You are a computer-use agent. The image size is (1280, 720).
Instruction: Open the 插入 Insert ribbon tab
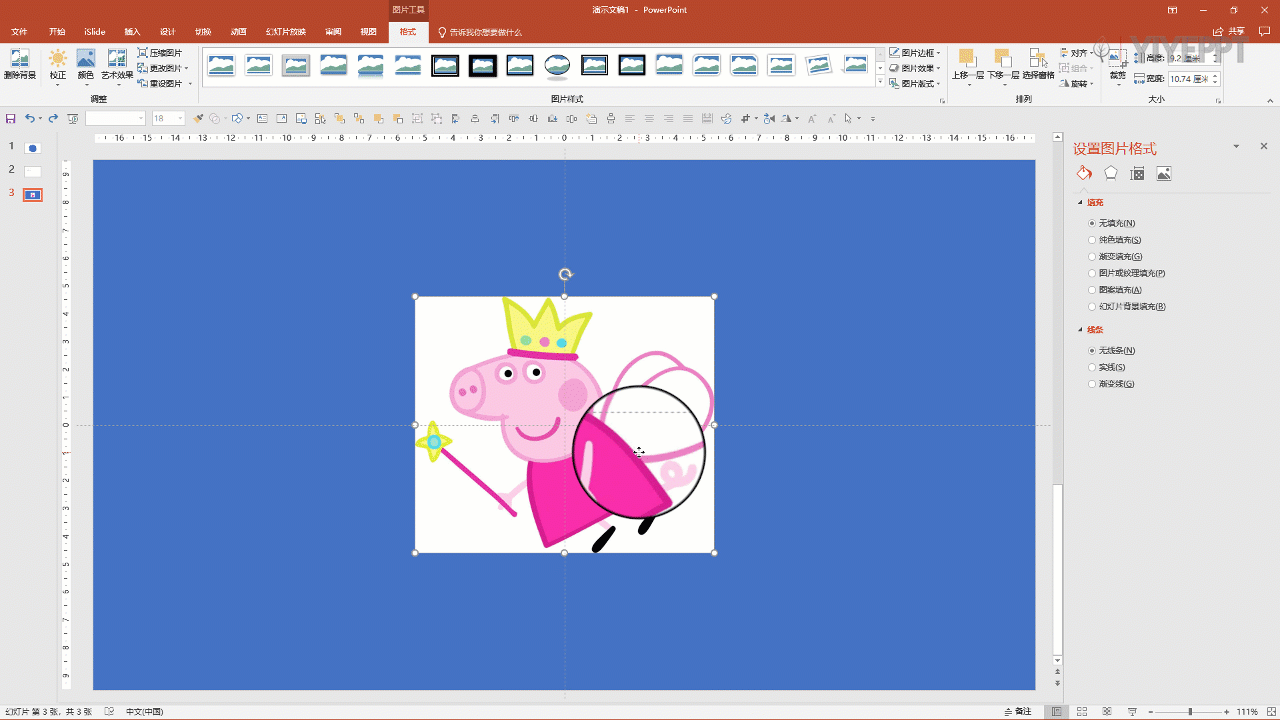(132, 32)
